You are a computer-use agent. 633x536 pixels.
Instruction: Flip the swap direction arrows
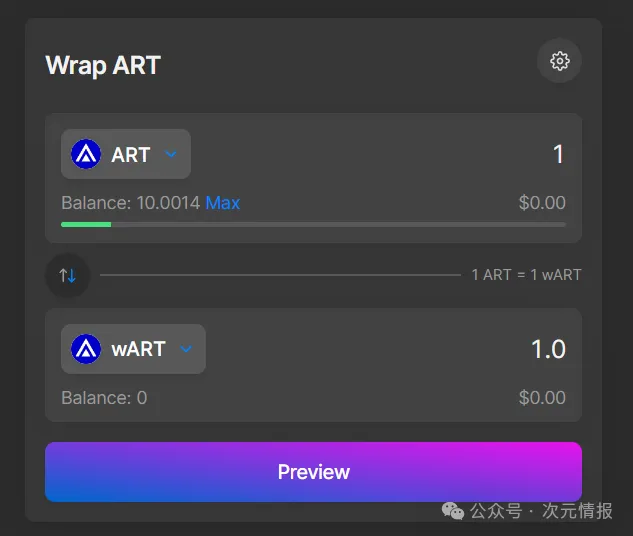click(x=68, y=275)
